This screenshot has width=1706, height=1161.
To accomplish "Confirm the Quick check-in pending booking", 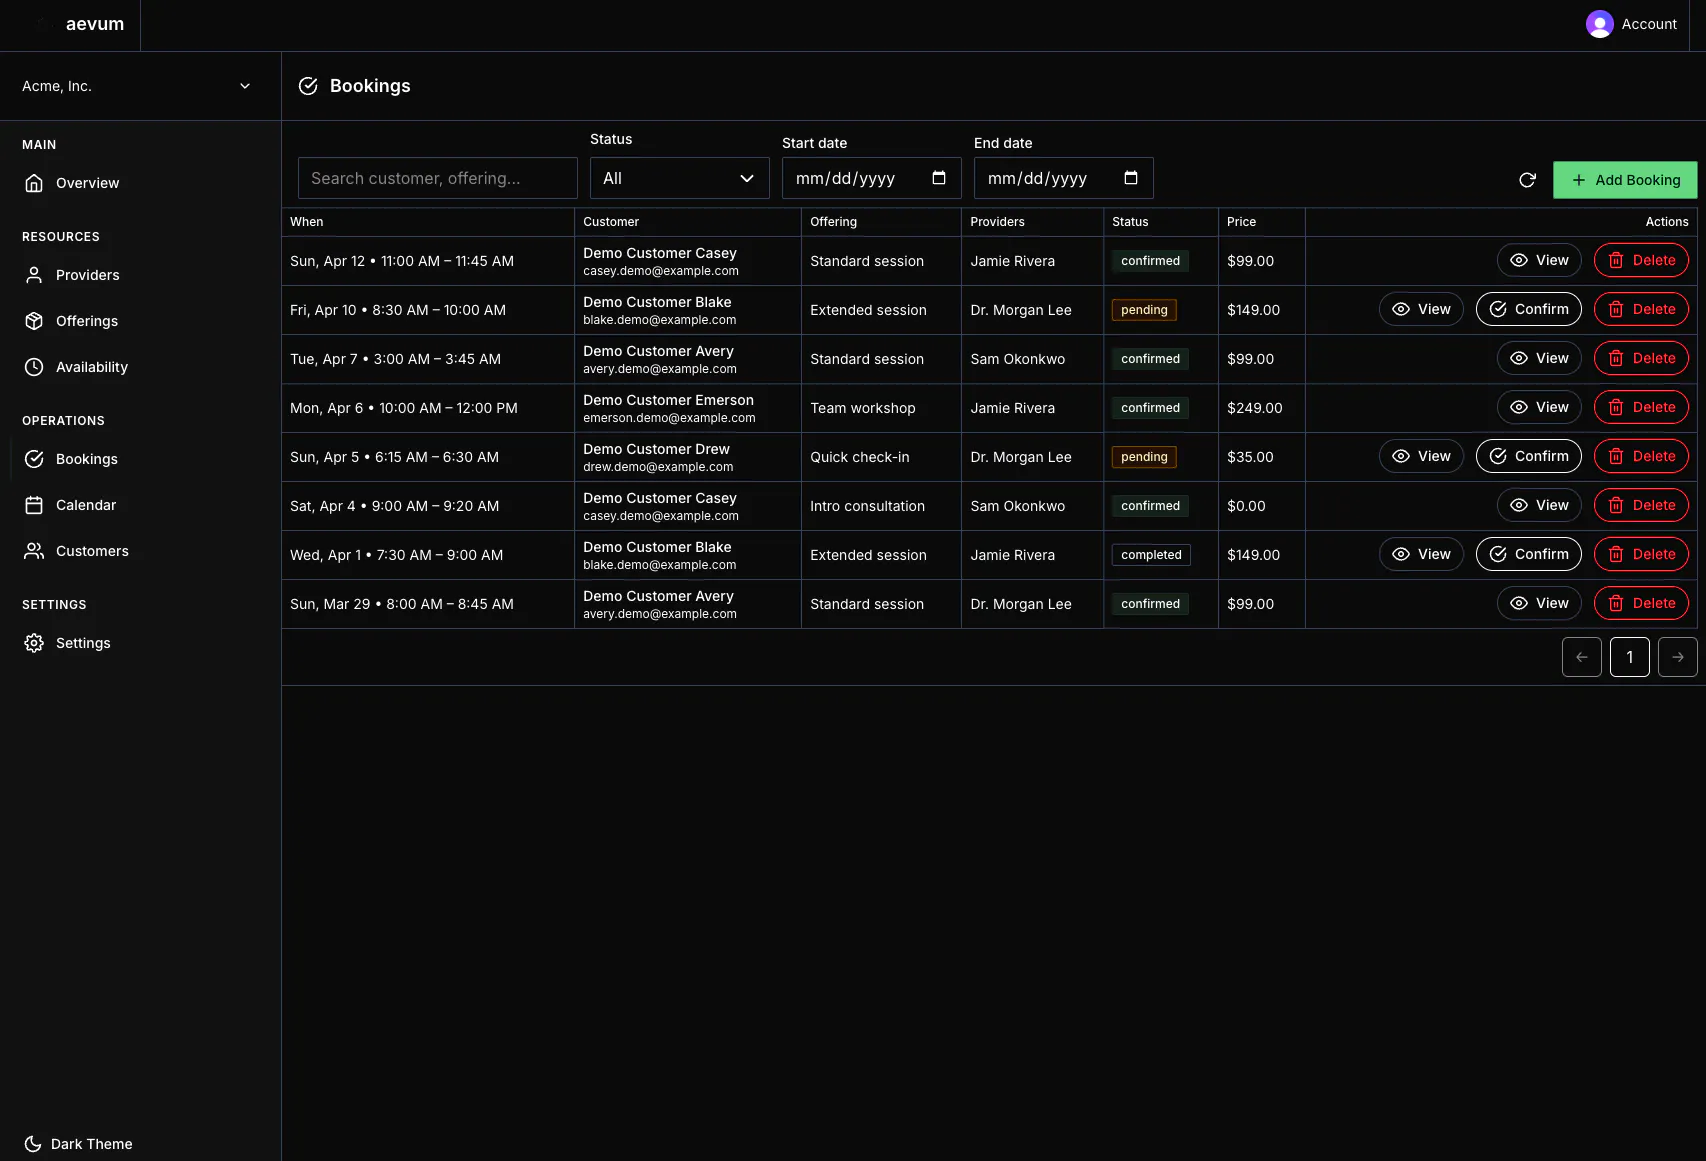I will [1529, 456].
